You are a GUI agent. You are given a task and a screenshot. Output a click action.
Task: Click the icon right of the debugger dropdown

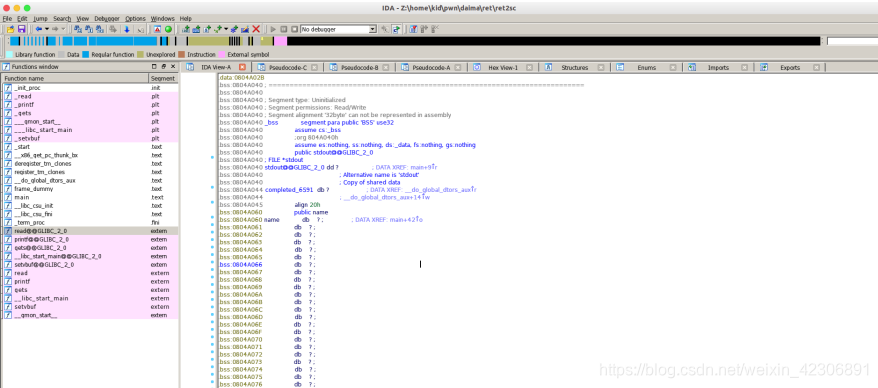(385, 29)
